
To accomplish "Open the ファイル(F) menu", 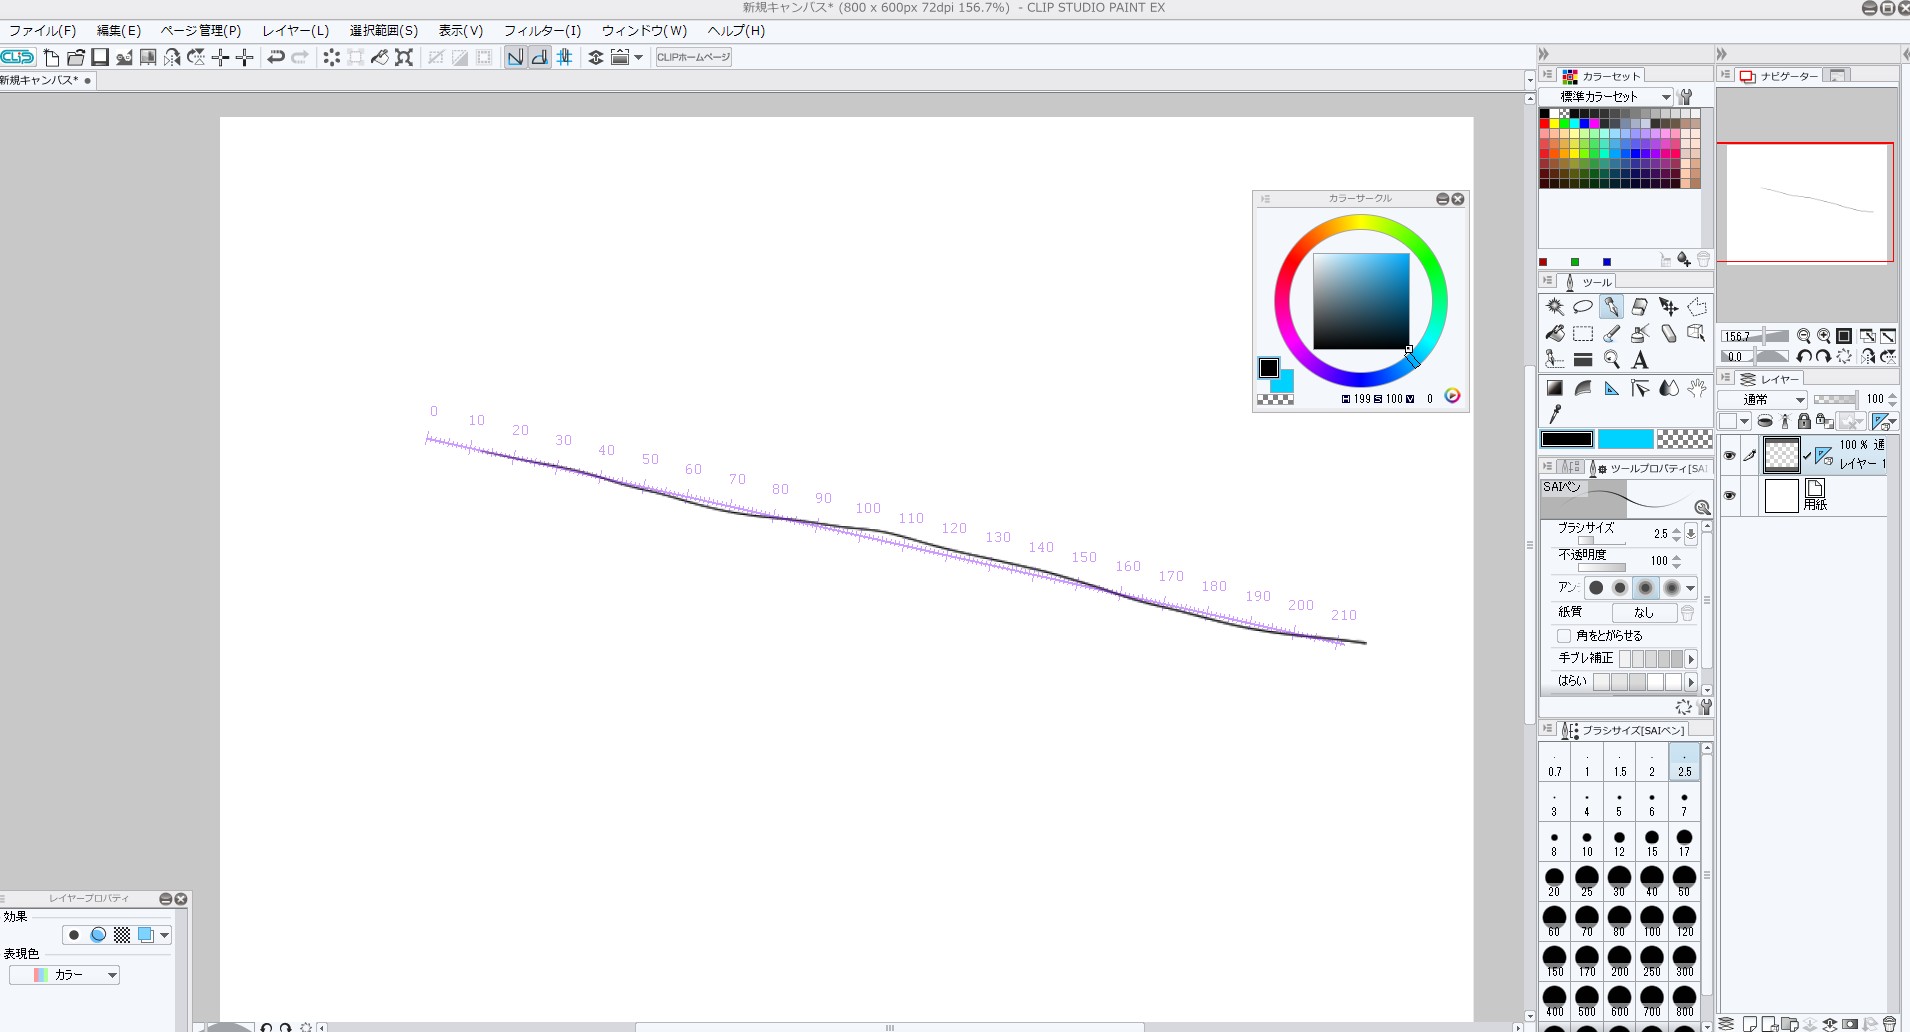I will coord(43,30).
